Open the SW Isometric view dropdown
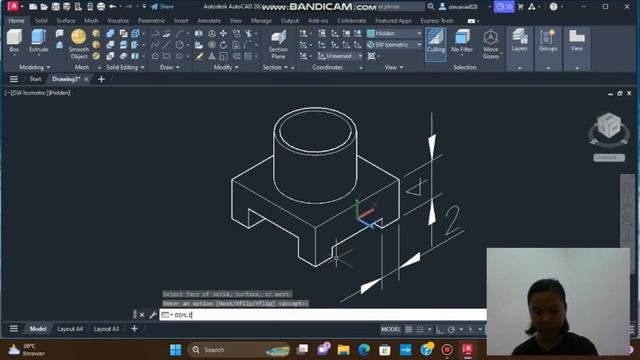Screen dimensions: 640x360 (x=394, y=45)
